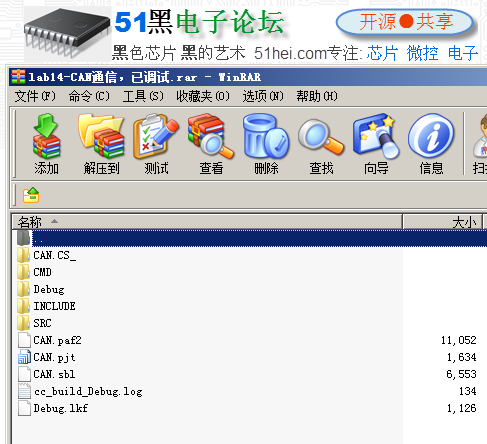Click the CAN.sbl file icon
487x444 pixels.
(x=24, y=374)
